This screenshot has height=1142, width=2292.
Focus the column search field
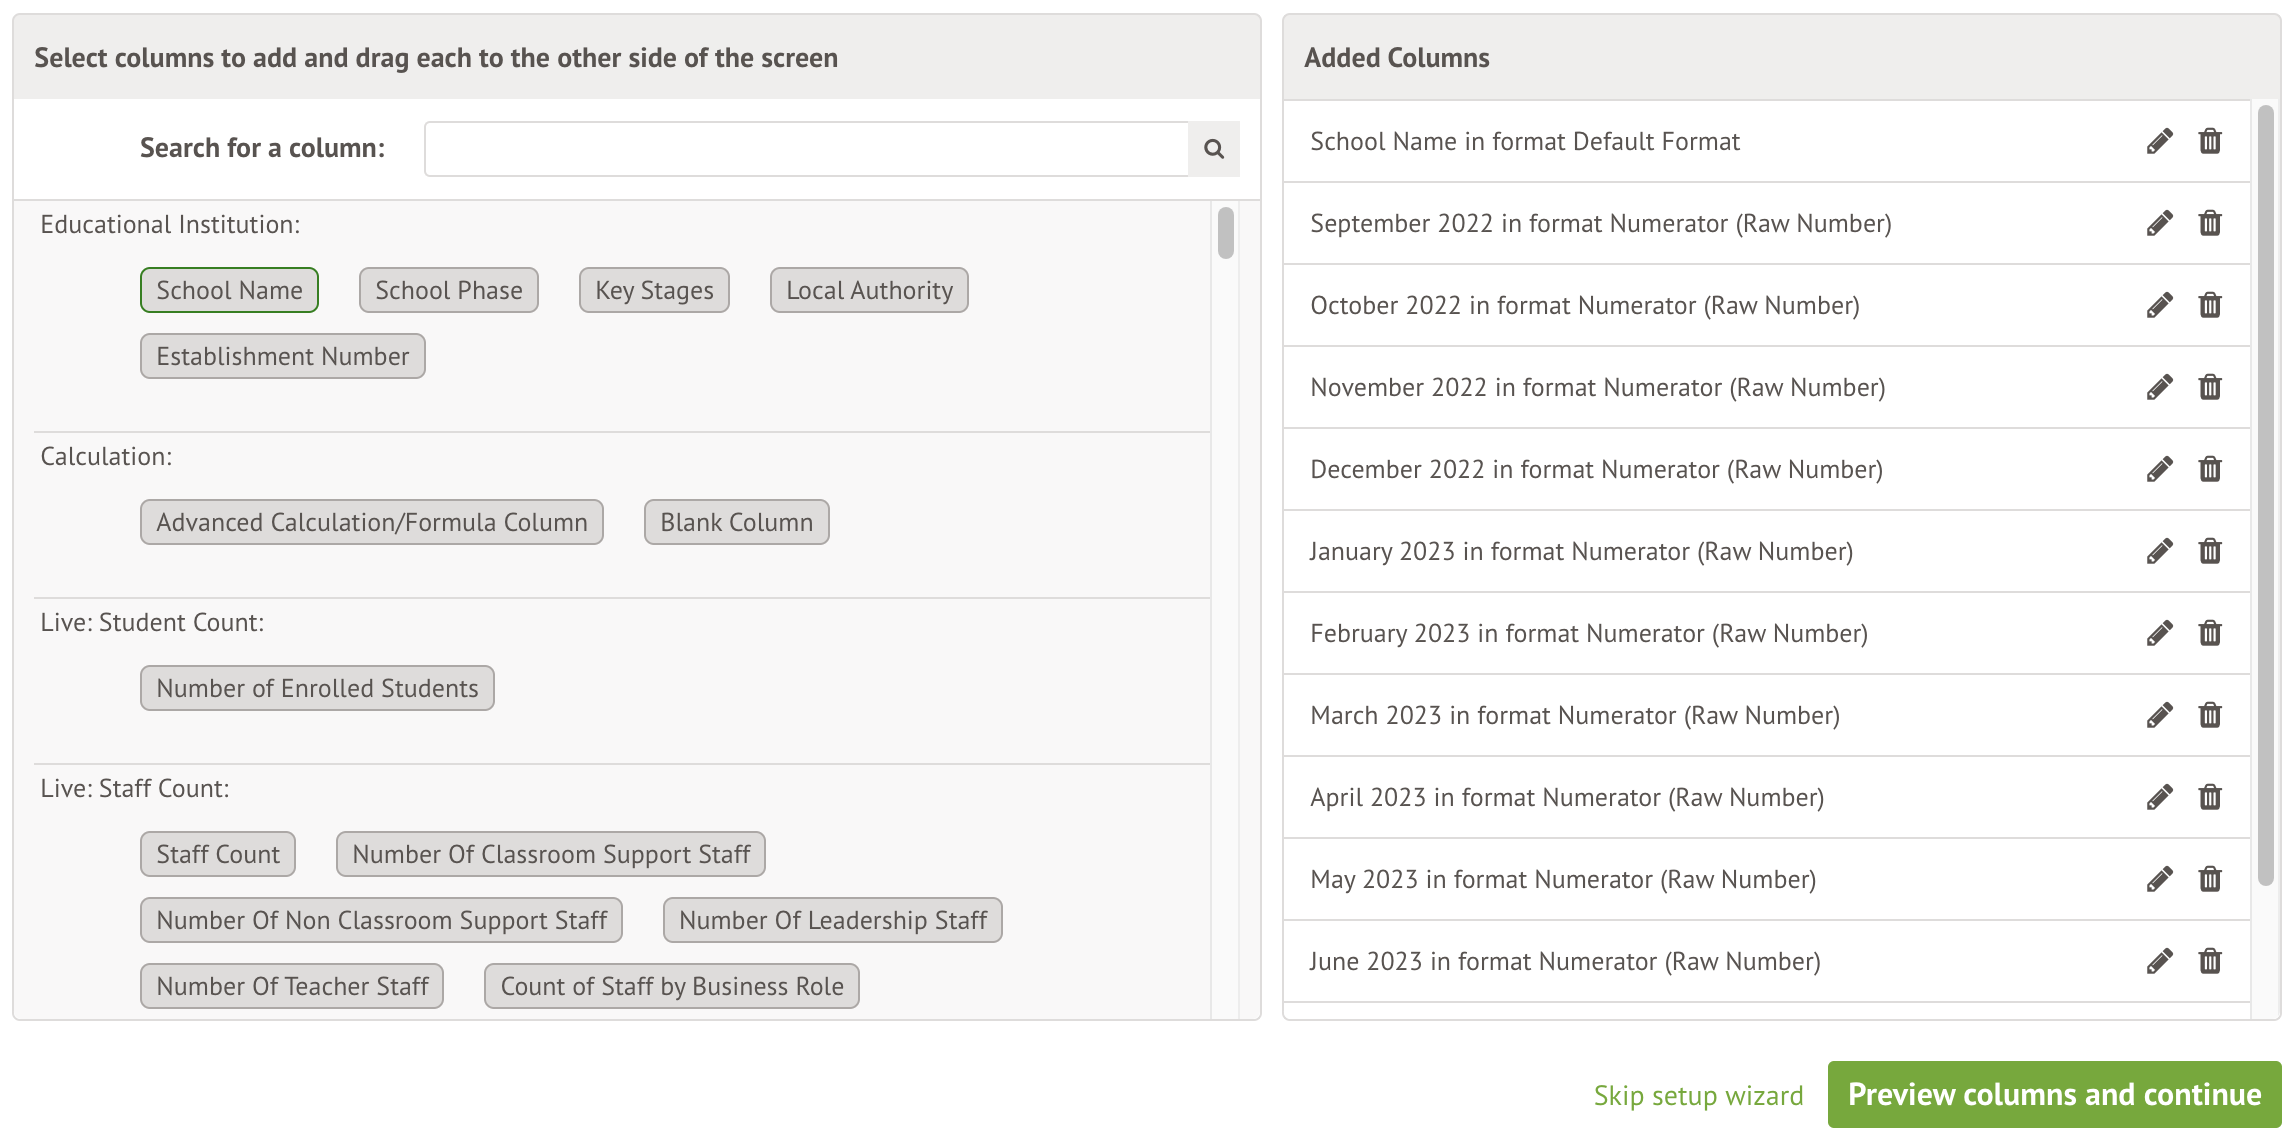806,149
